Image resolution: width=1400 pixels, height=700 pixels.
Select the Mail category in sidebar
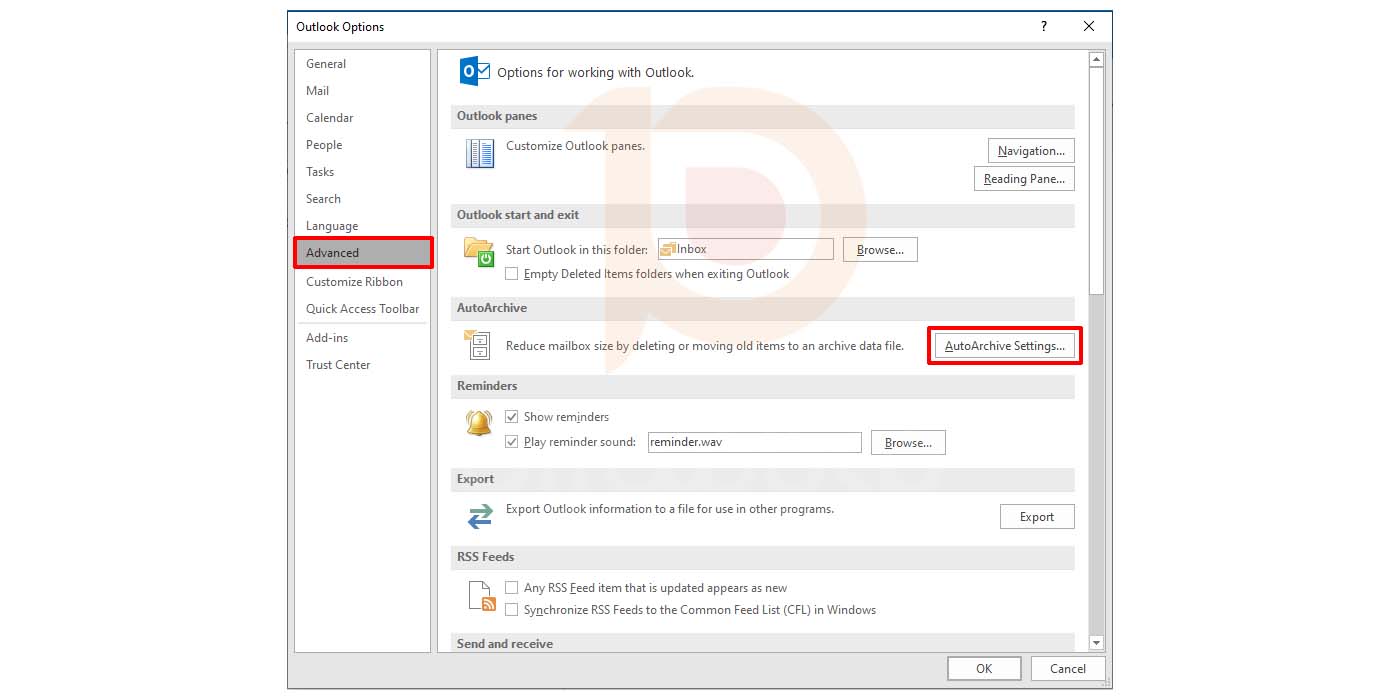tap(318, 91)
